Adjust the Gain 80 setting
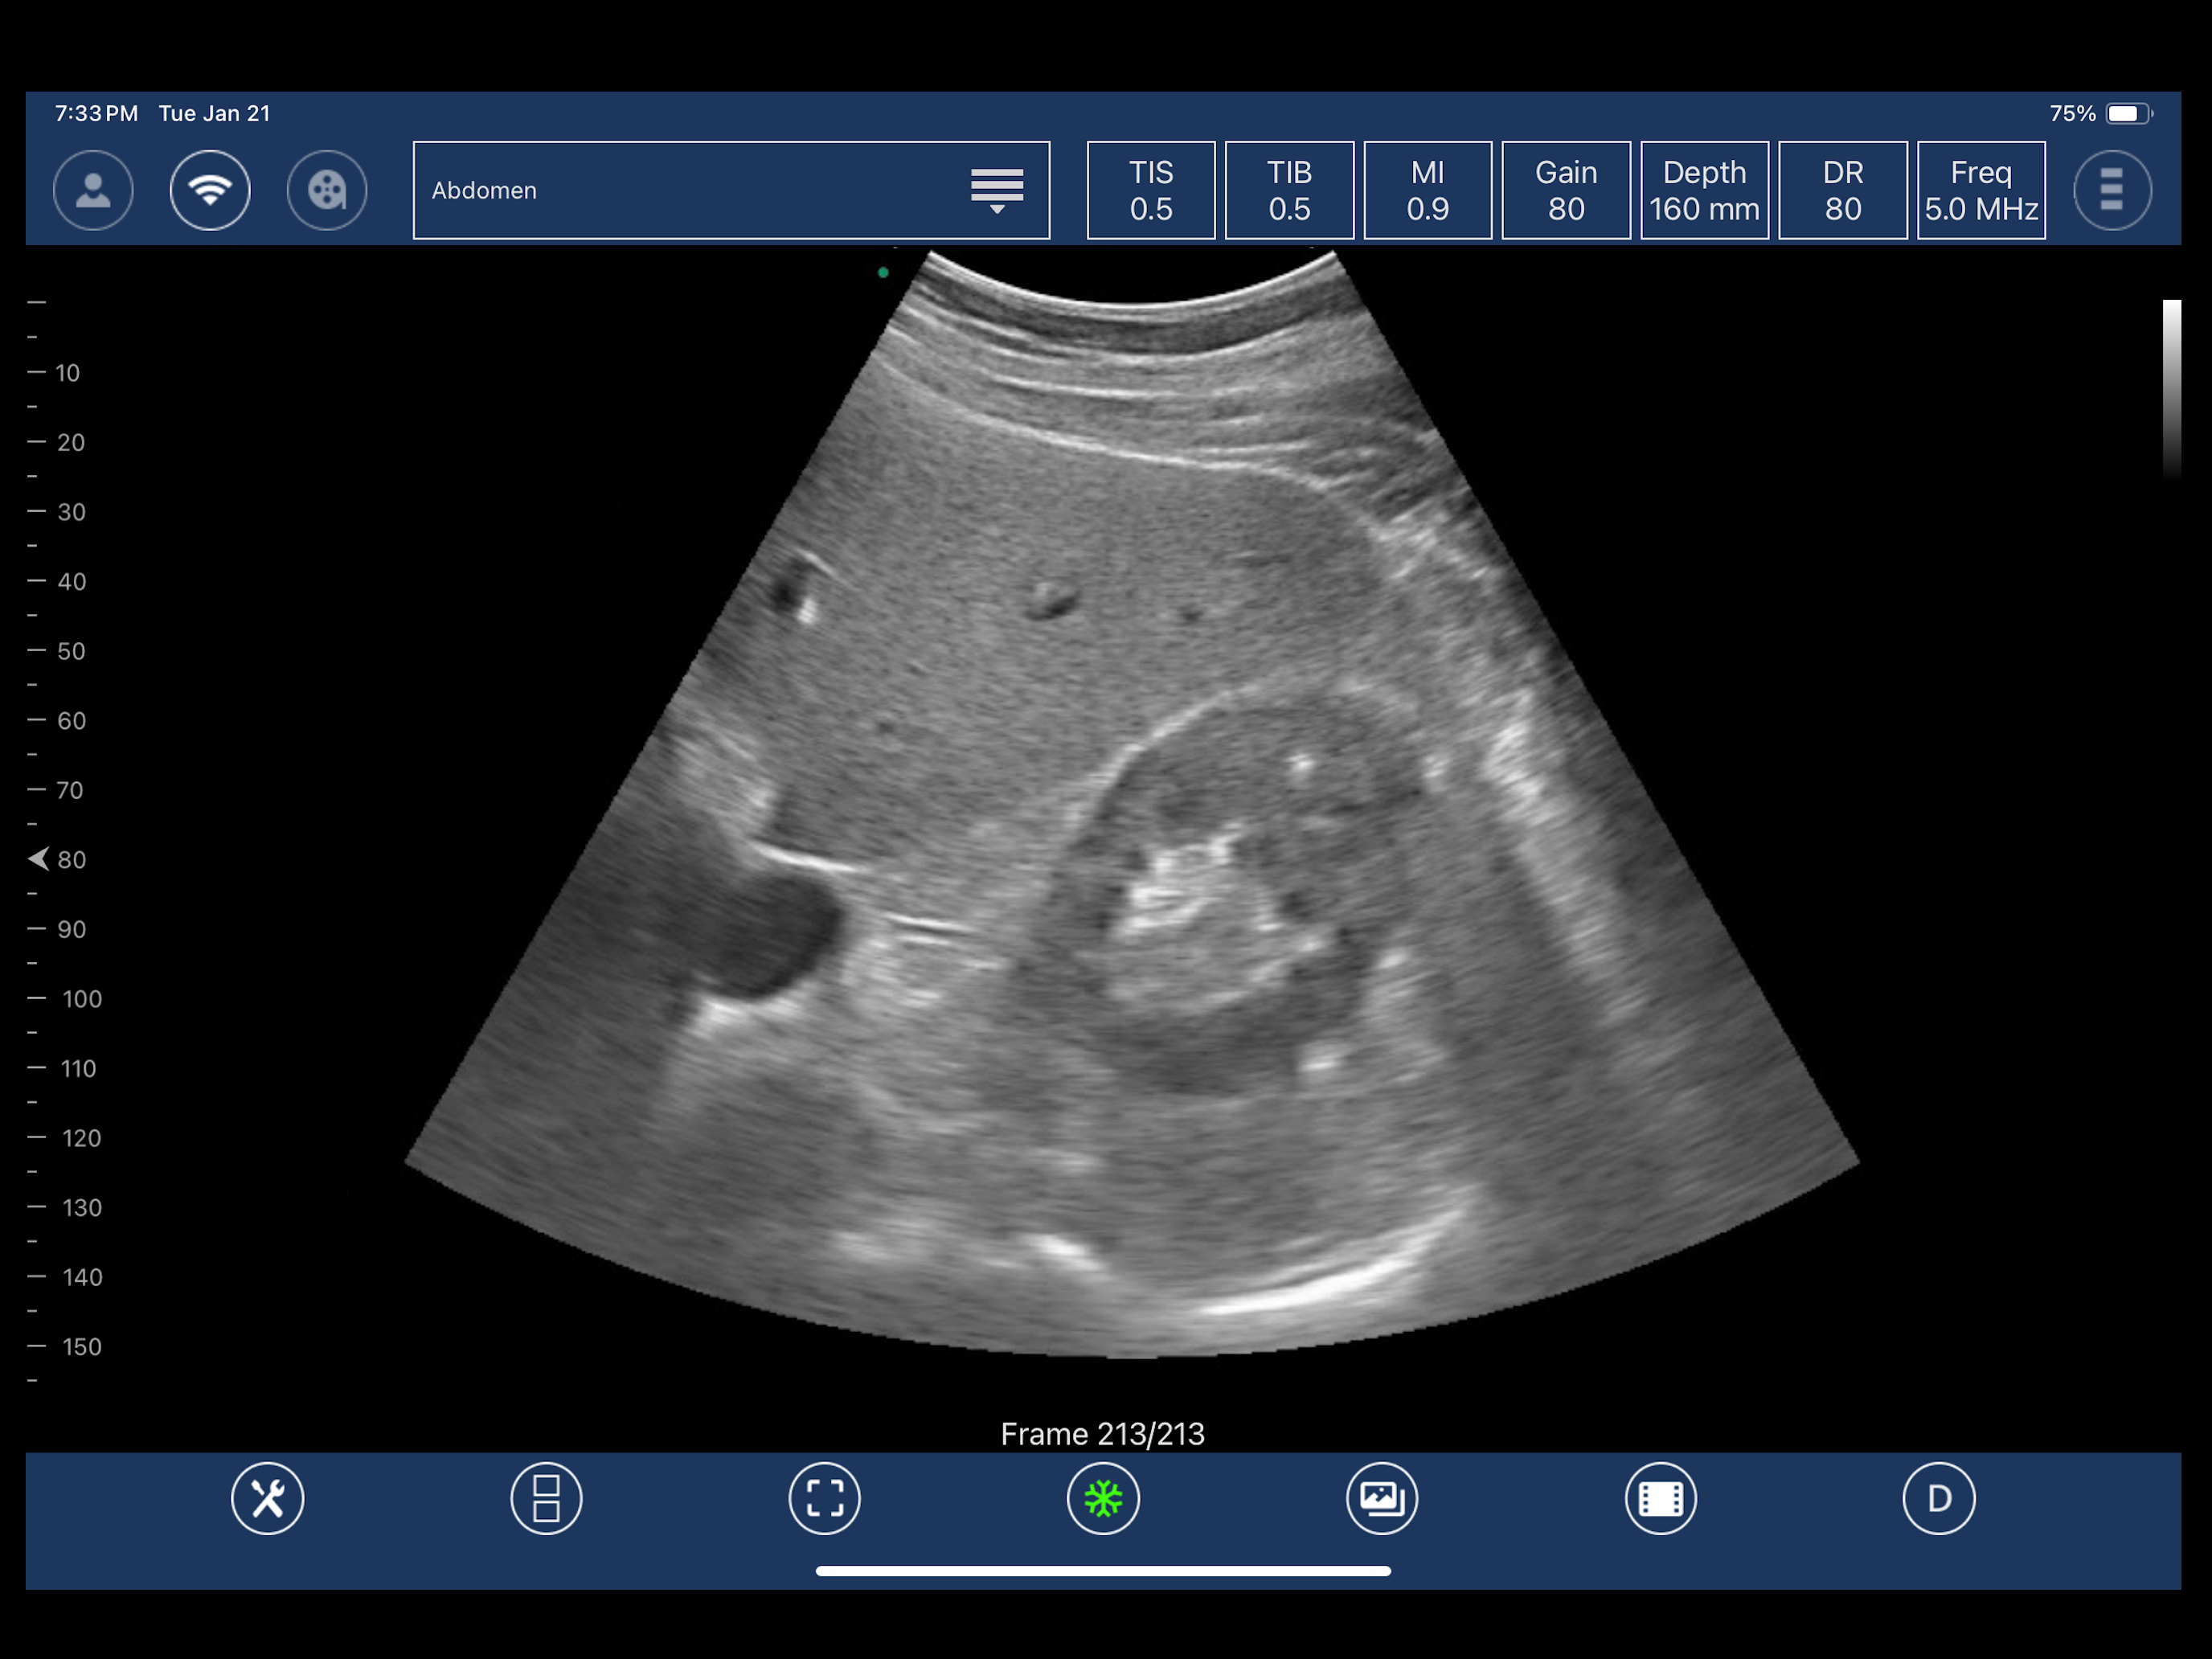This screenshot has width=2212, height=1659. tap(1566, 190)
